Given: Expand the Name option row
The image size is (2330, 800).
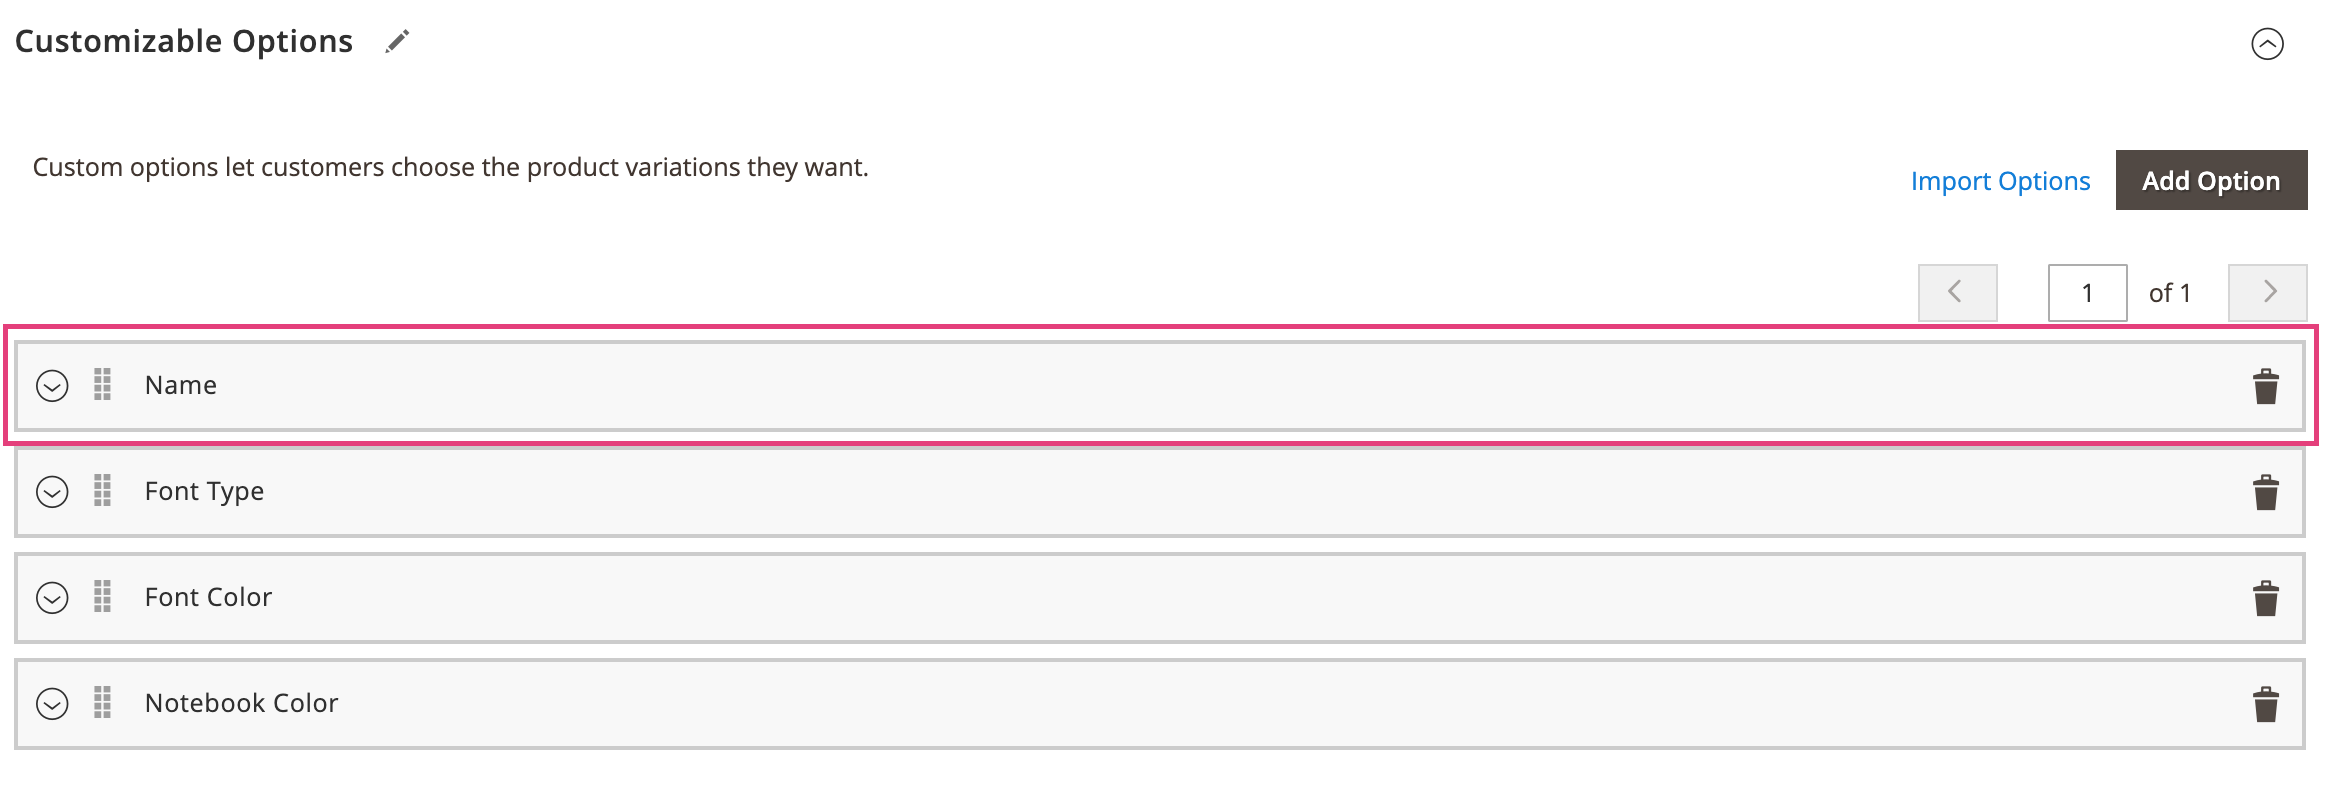Looking at the screenshot, I should [52, 386].
